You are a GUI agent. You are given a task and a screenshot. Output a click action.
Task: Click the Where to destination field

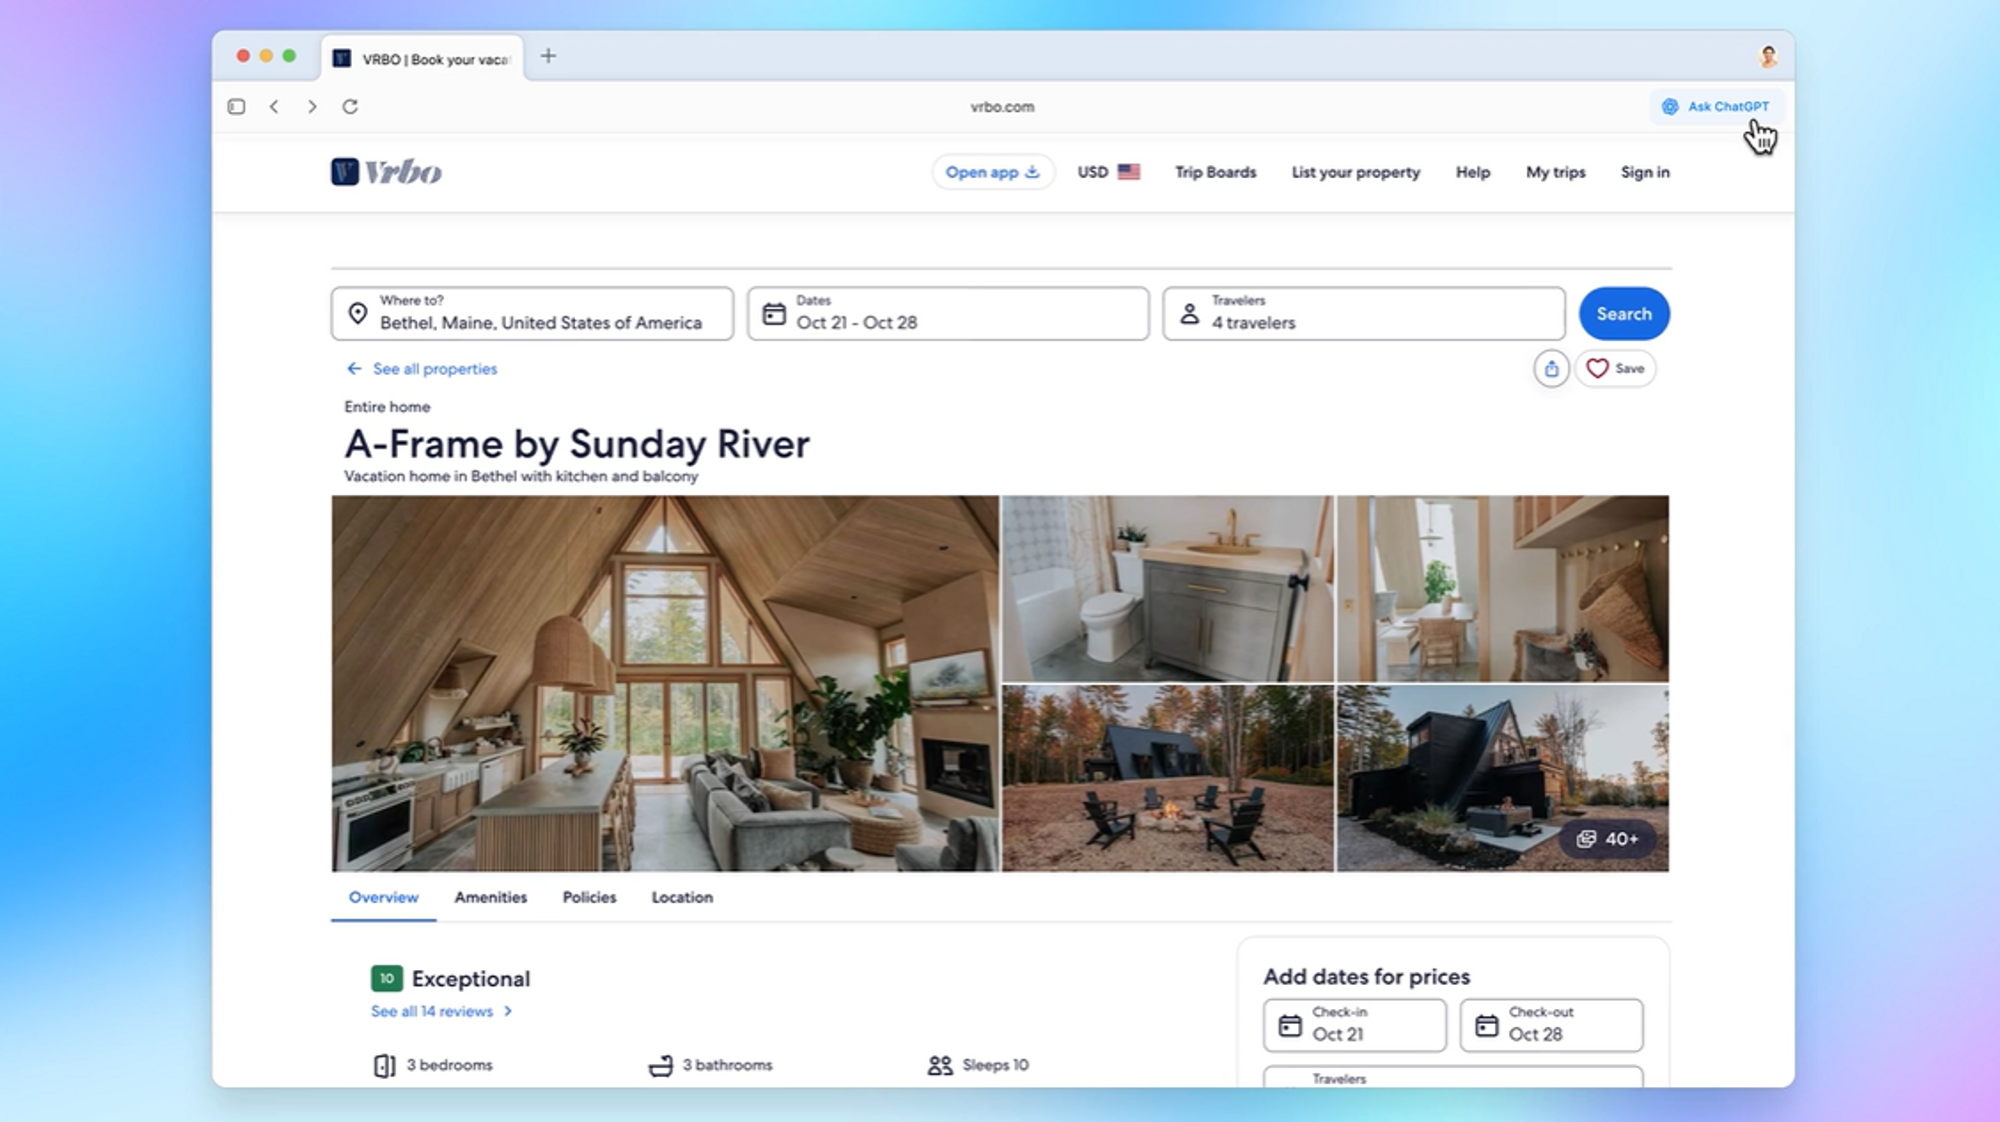point(532,314)
